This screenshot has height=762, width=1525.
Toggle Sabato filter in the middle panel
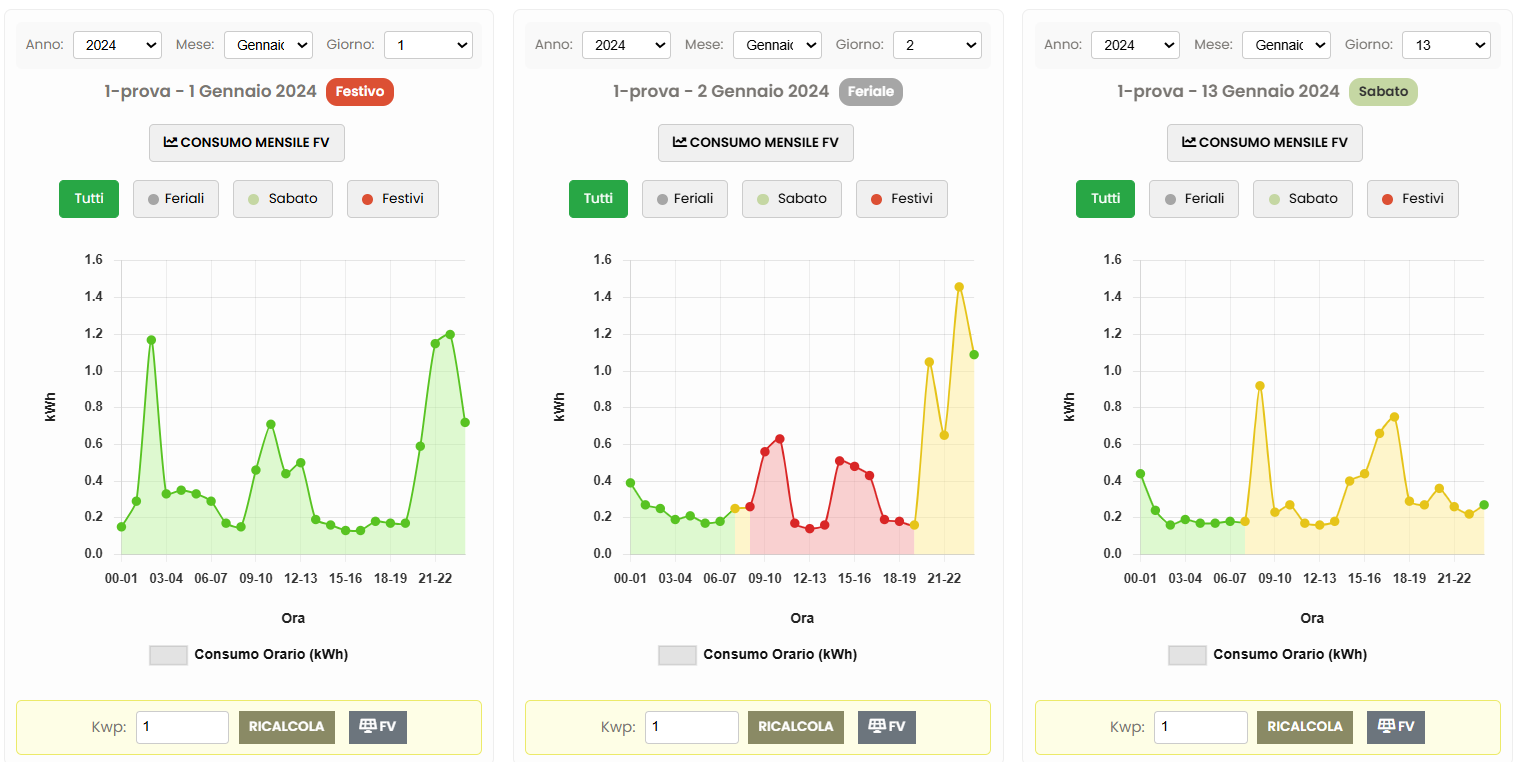click(791, 199)
